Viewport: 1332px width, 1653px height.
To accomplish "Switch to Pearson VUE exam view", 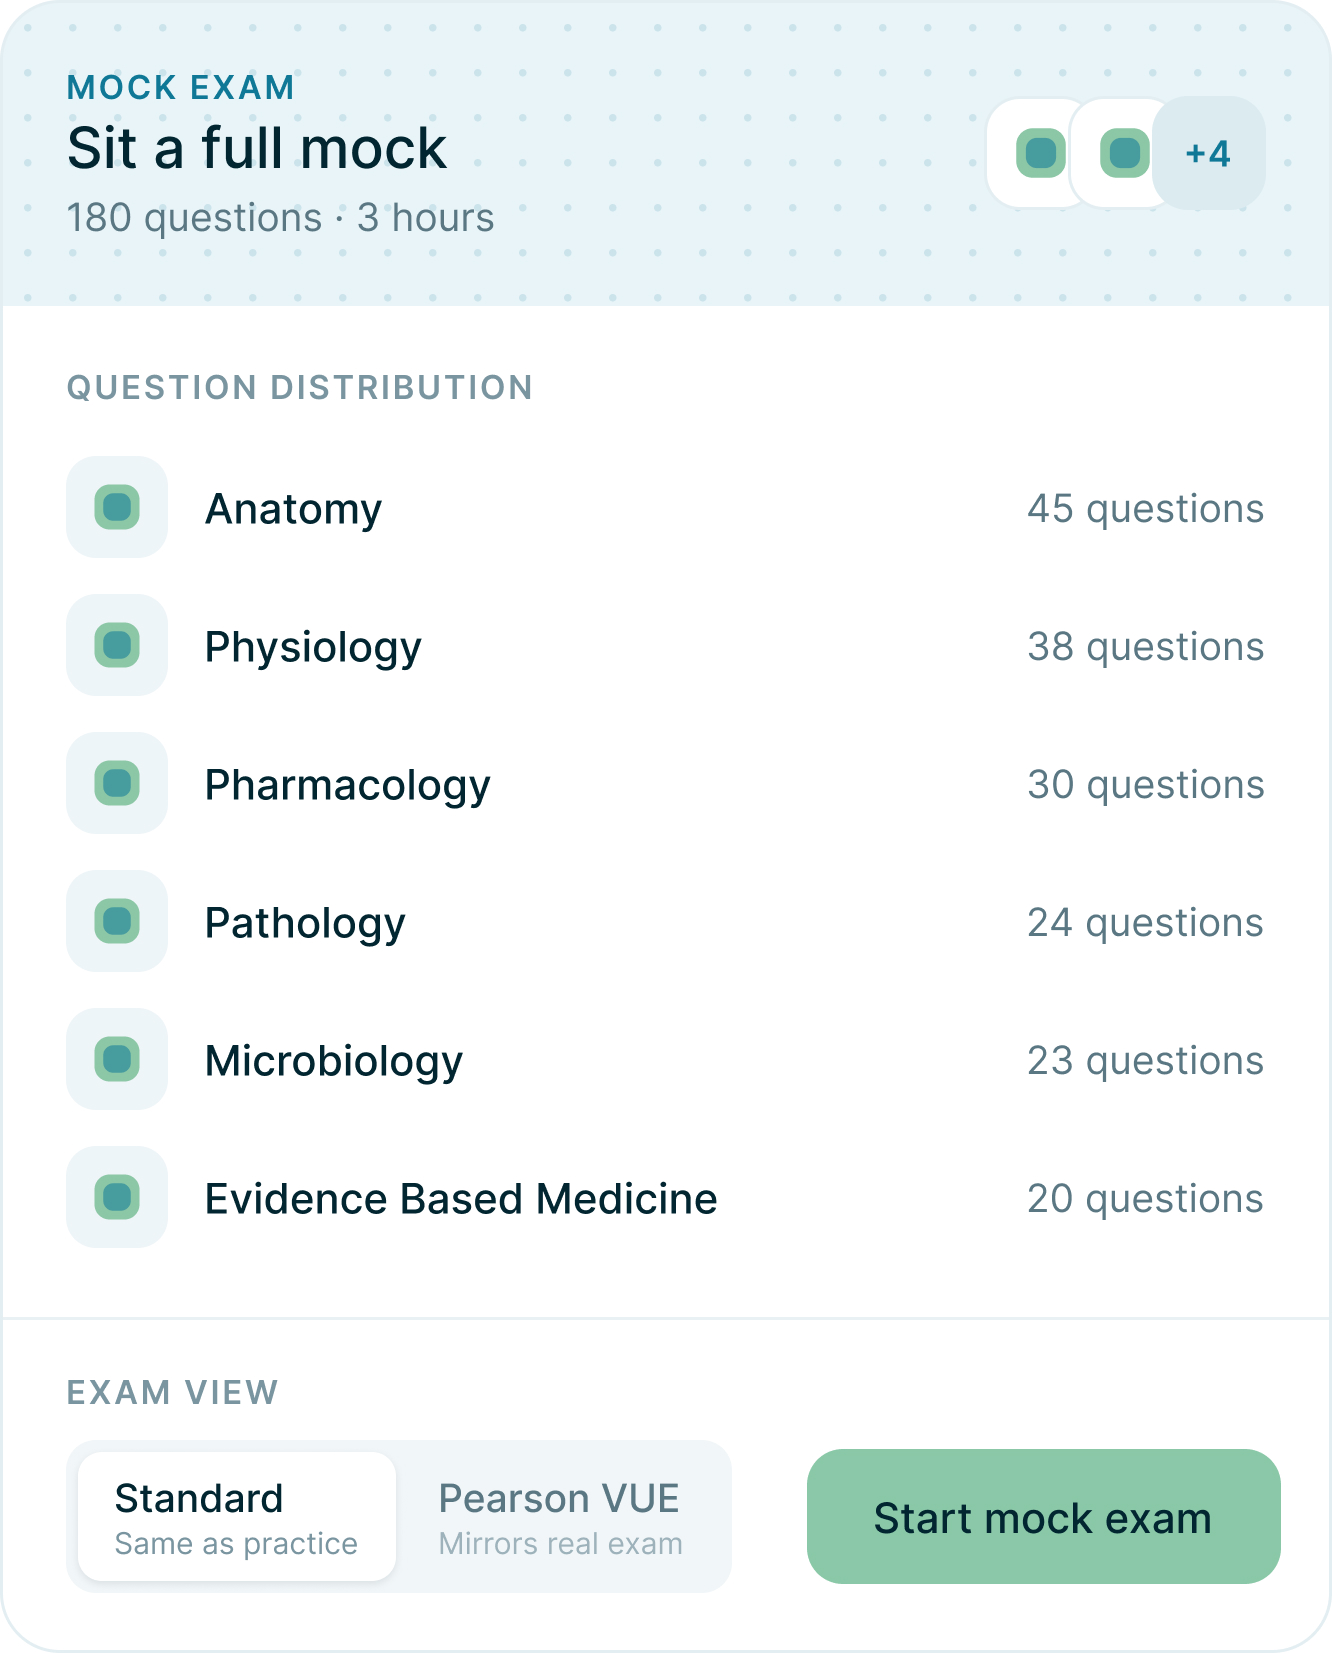I will click(561, 1517).
